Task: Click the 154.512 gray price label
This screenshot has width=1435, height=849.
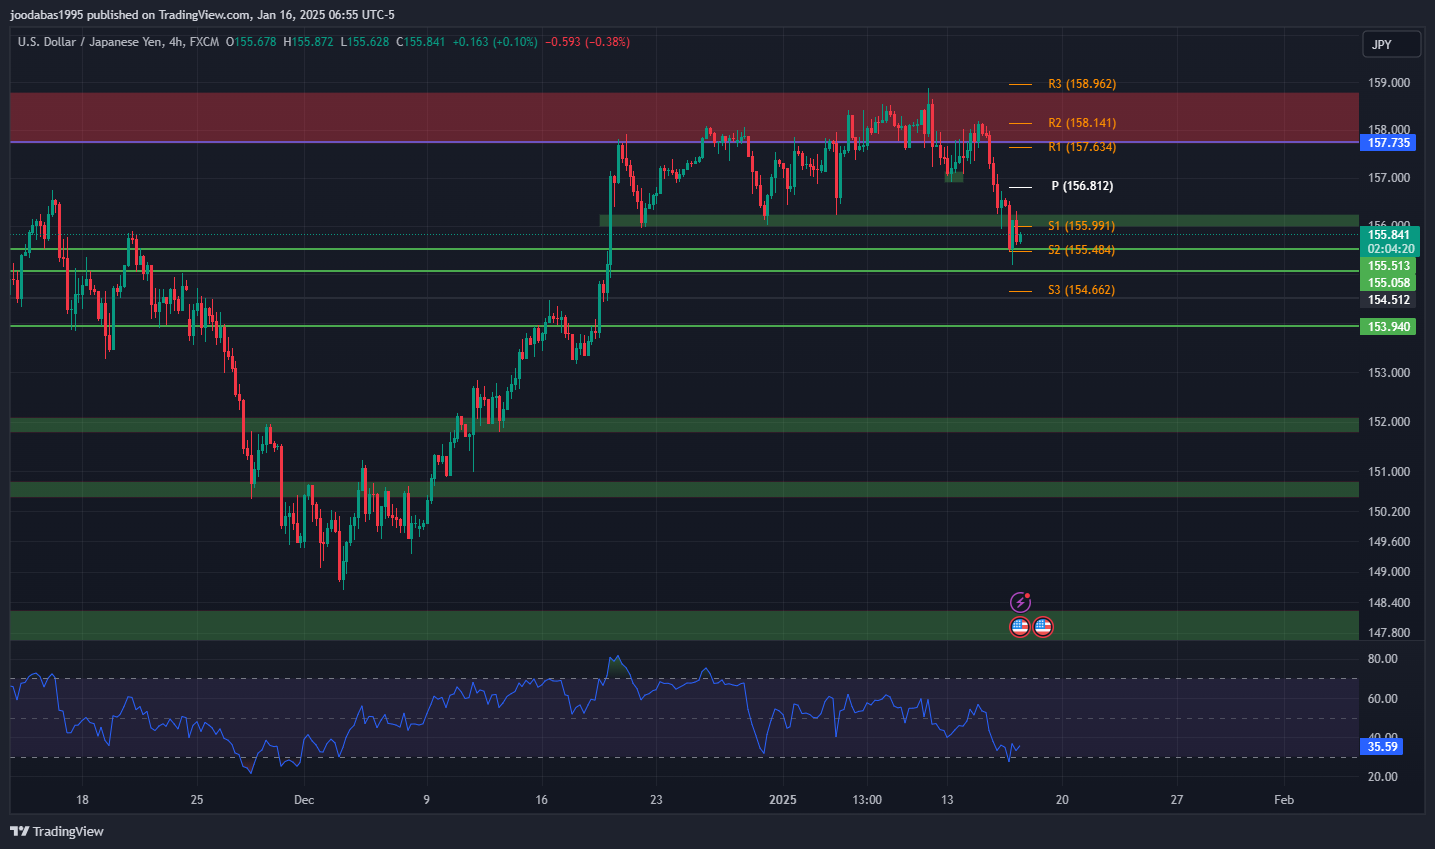Action: point(1388,300)
